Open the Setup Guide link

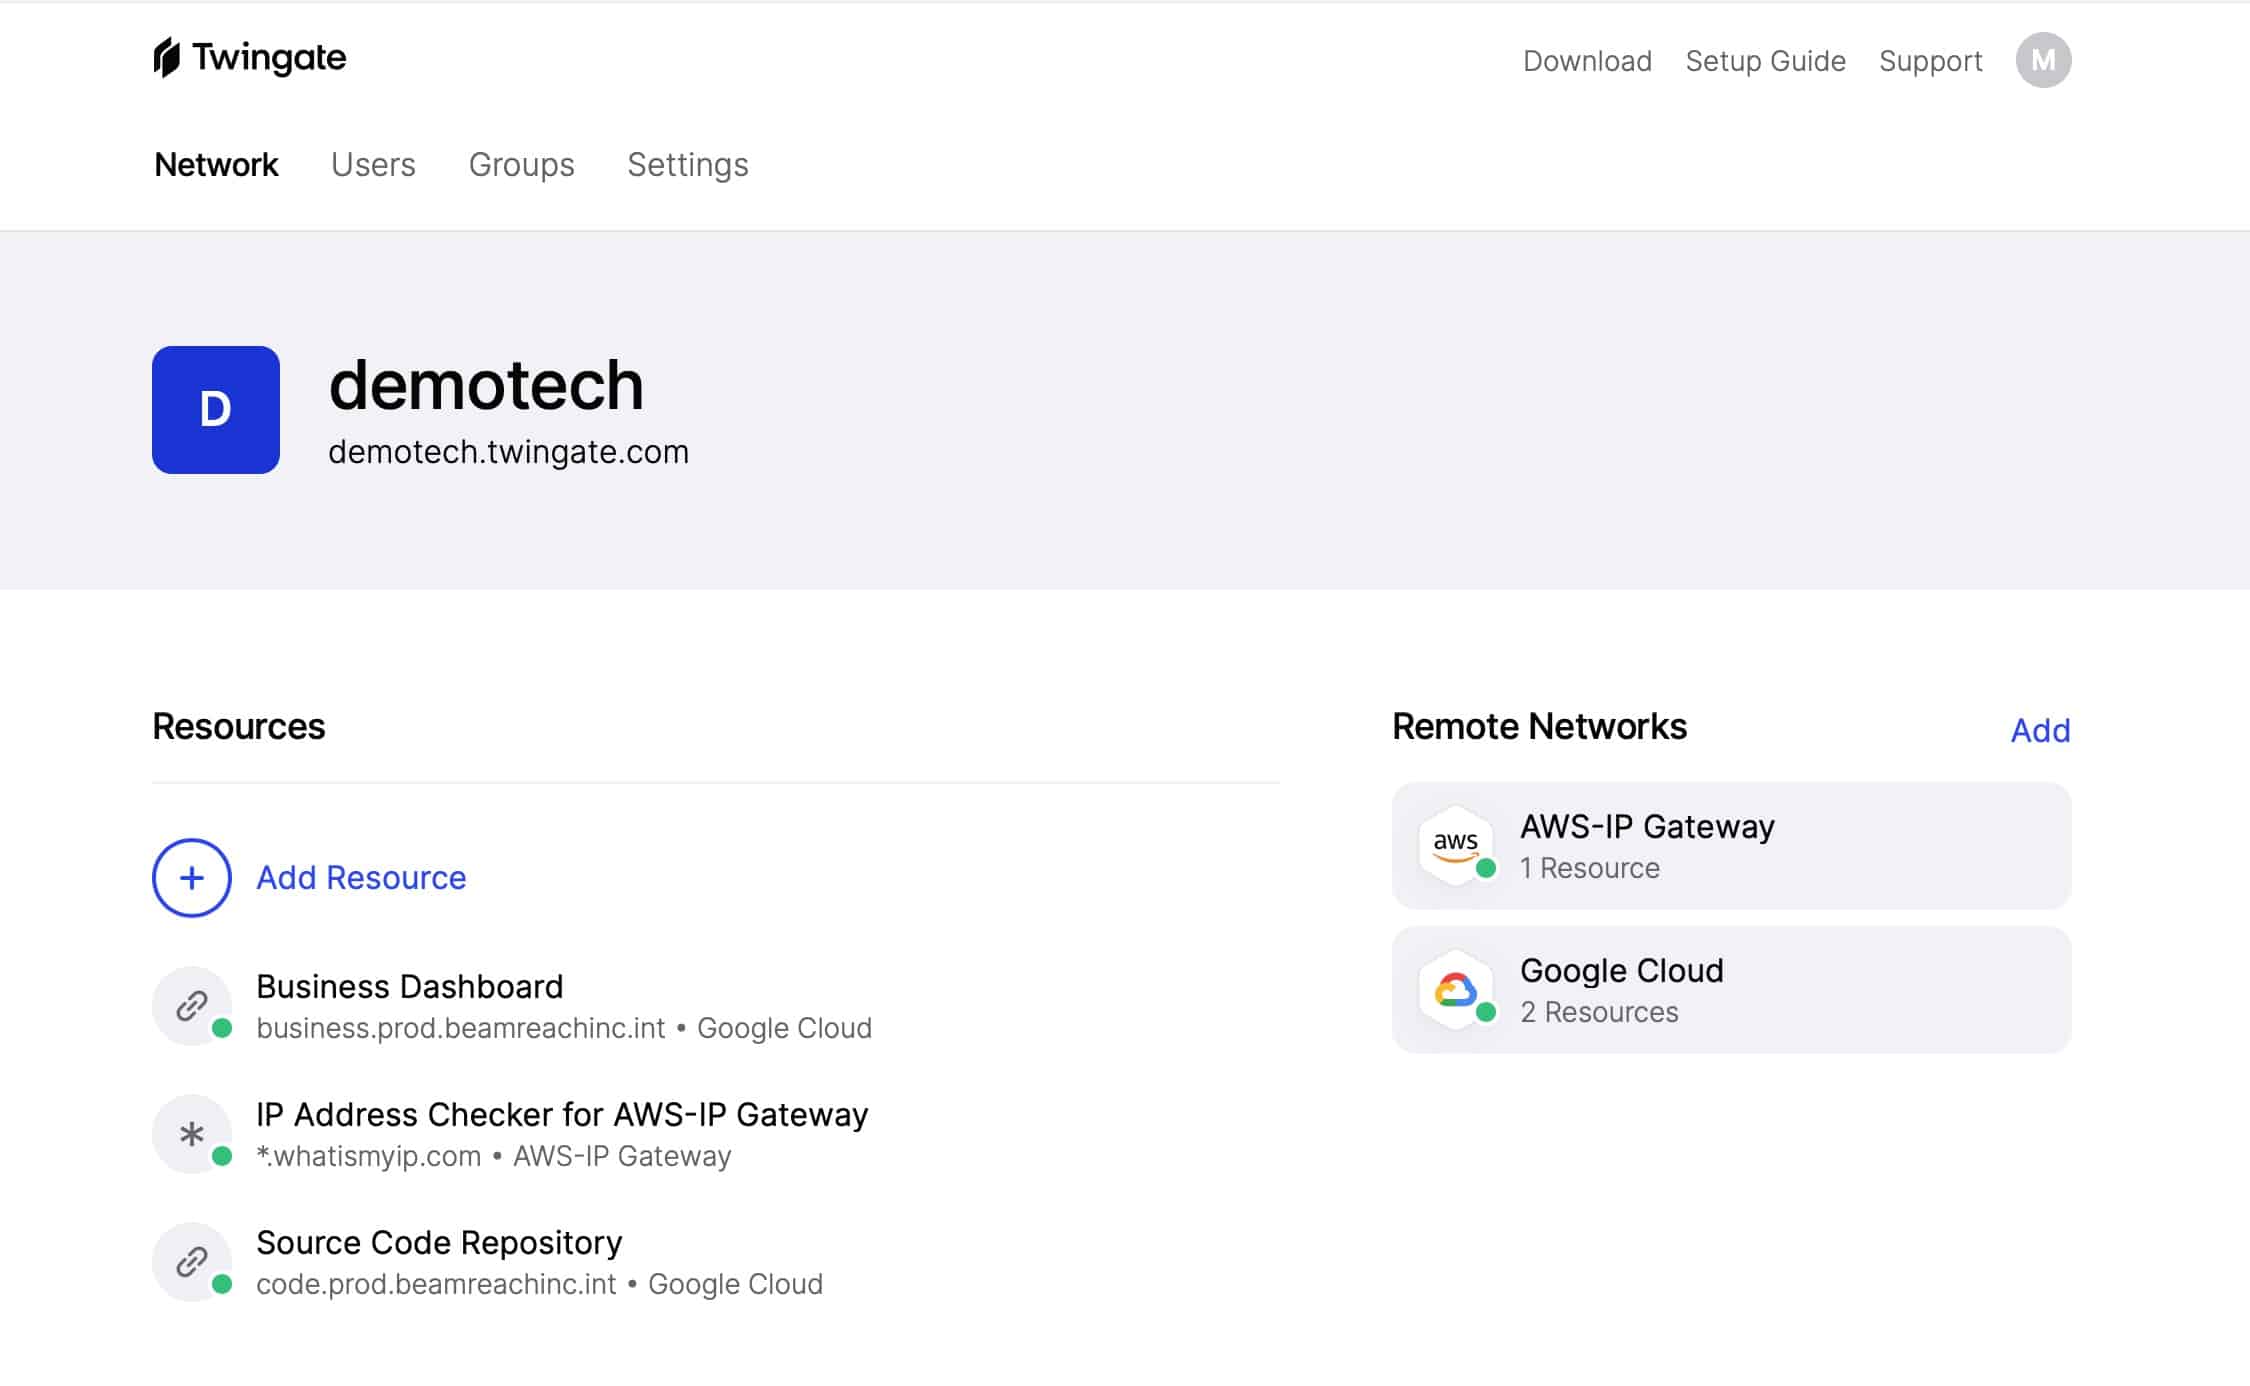point(1765,61)
